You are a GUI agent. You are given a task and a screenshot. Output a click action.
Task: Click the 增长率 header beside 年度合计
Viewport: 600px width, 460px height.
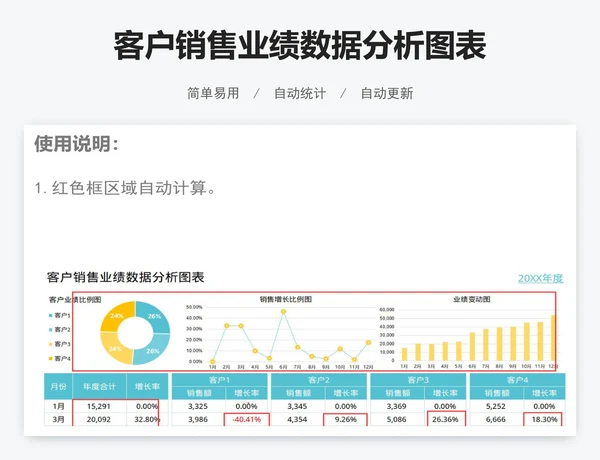click(147, 387)
